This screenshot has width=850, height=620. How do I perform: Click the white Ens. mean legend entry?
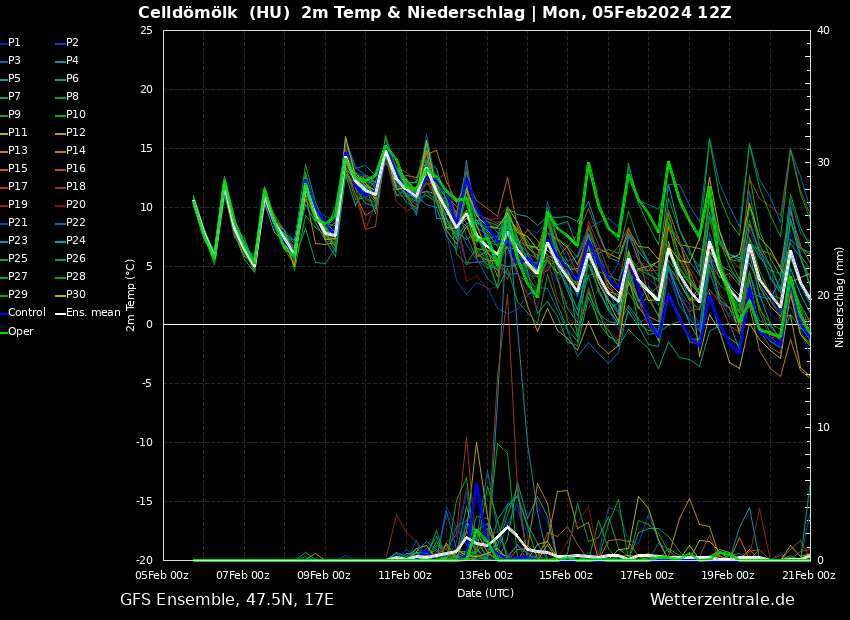[x=92, y=313]
